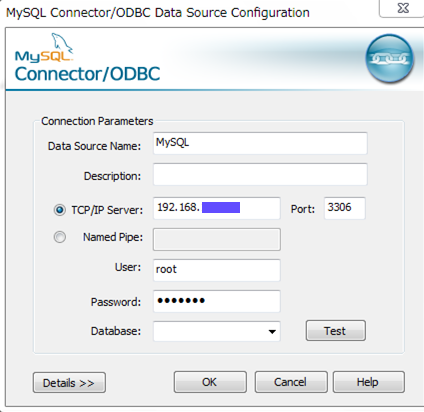The width and height of the screenshot is (424, 412).
Task: Click the "Password:" label
Action: pos(116,302)
